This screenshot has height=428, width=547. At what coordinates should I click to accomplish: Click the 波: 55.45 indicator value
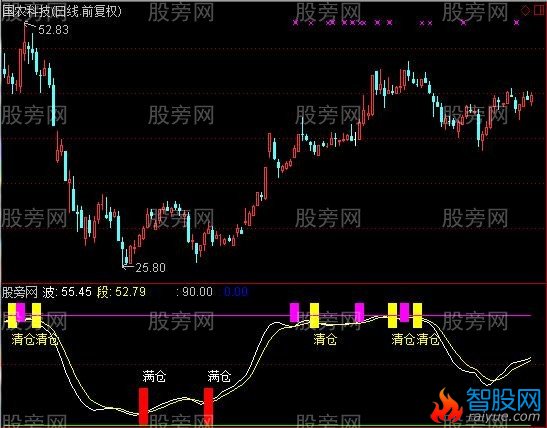pos(67,292)
